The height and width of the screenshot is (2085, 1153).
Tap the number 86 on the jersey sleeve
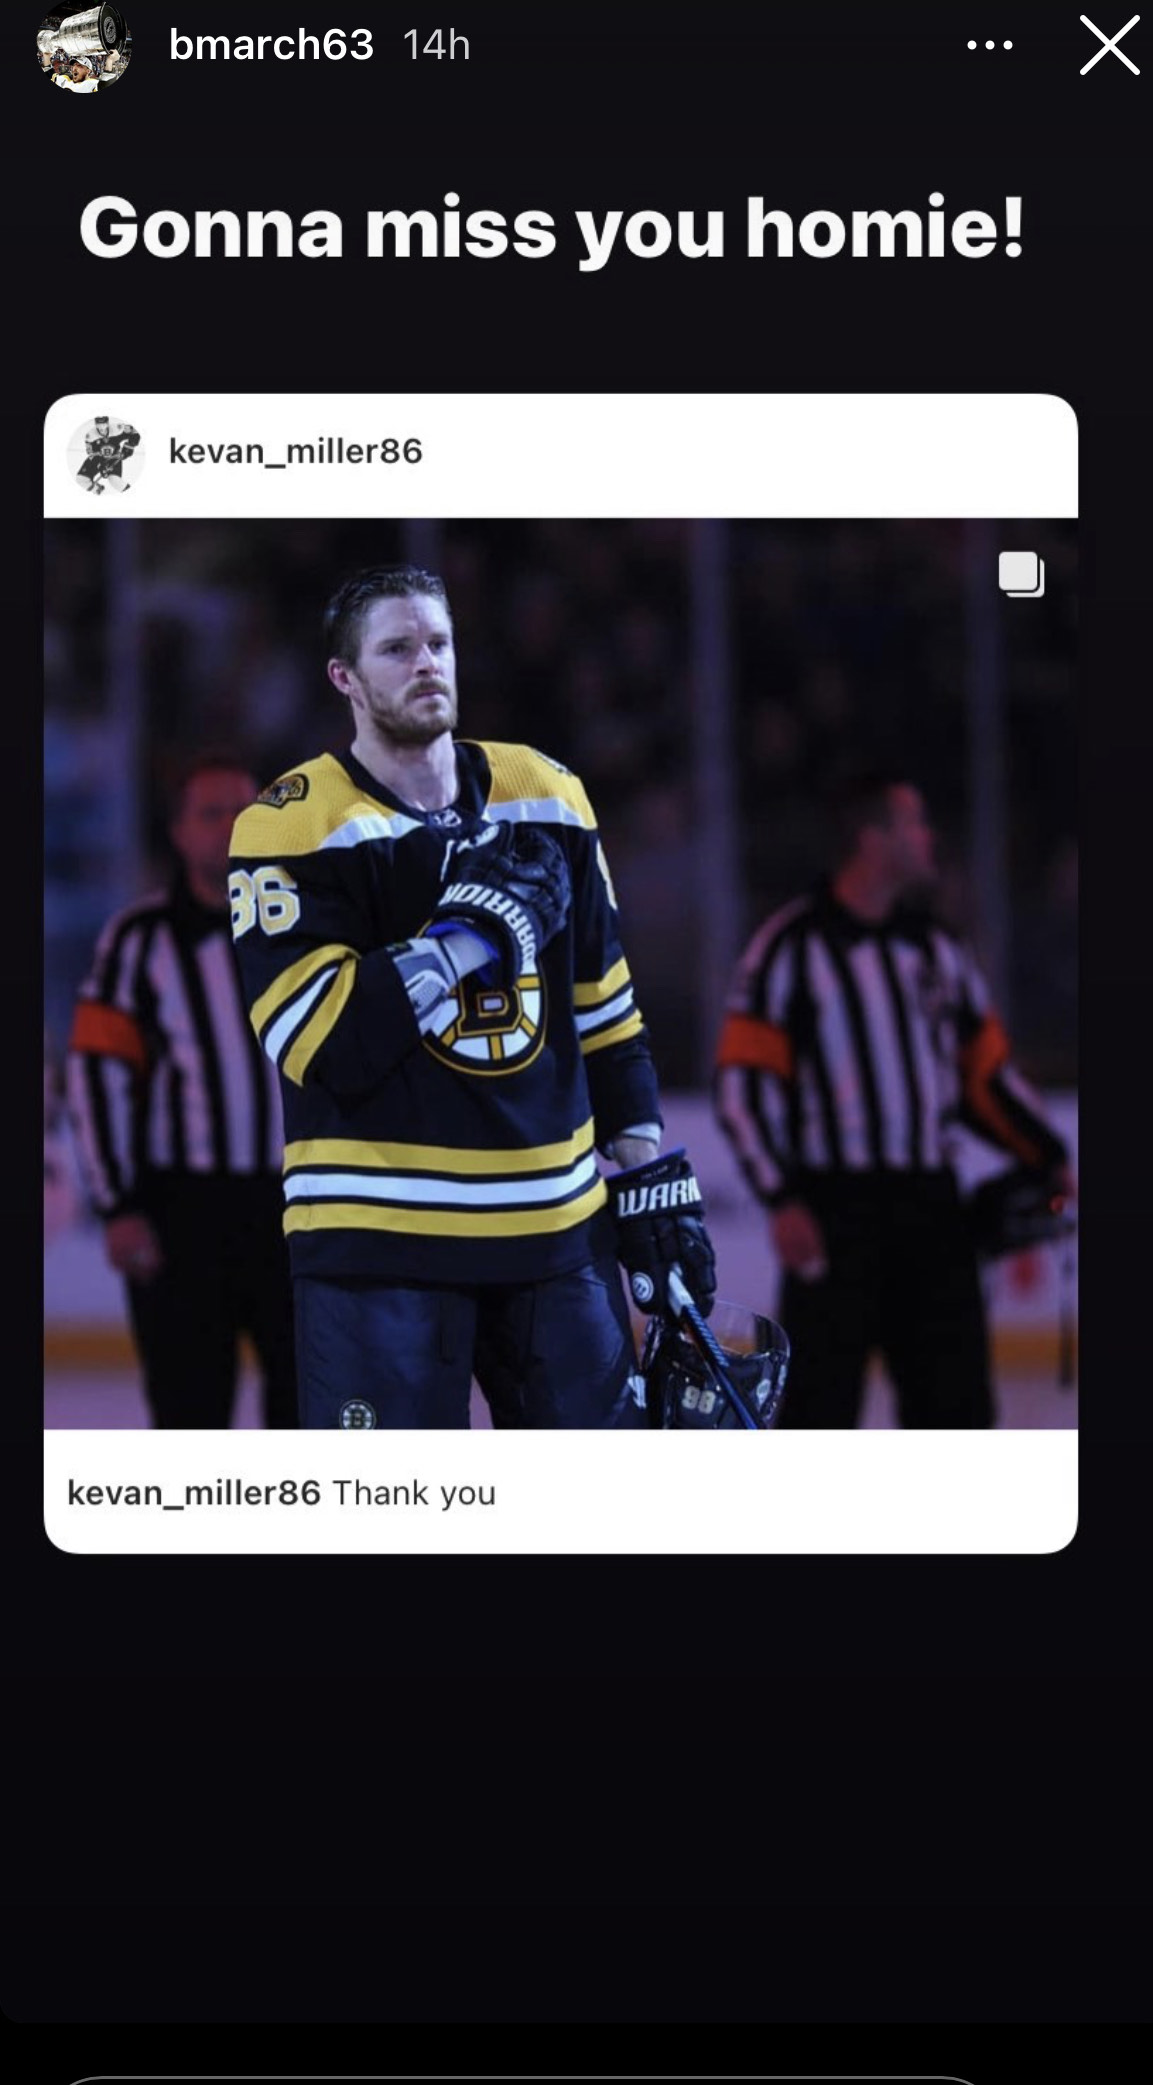tap(265, 900)
